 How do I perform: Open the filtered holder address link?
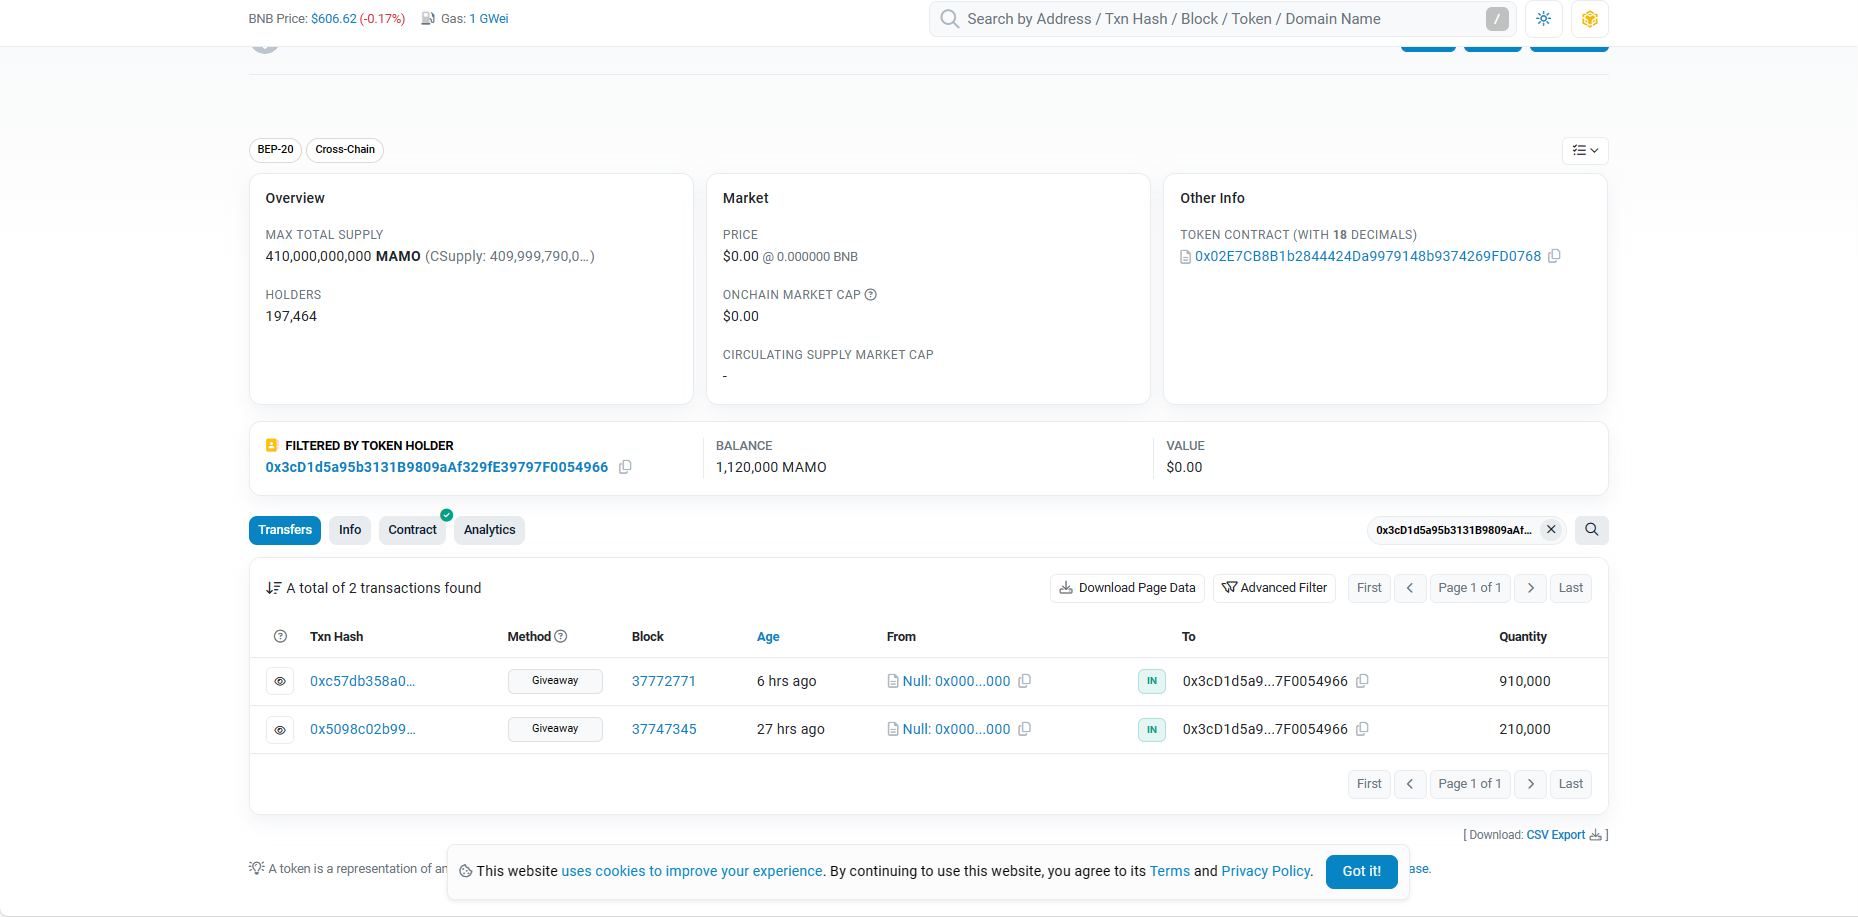click(x=437, y=467)
